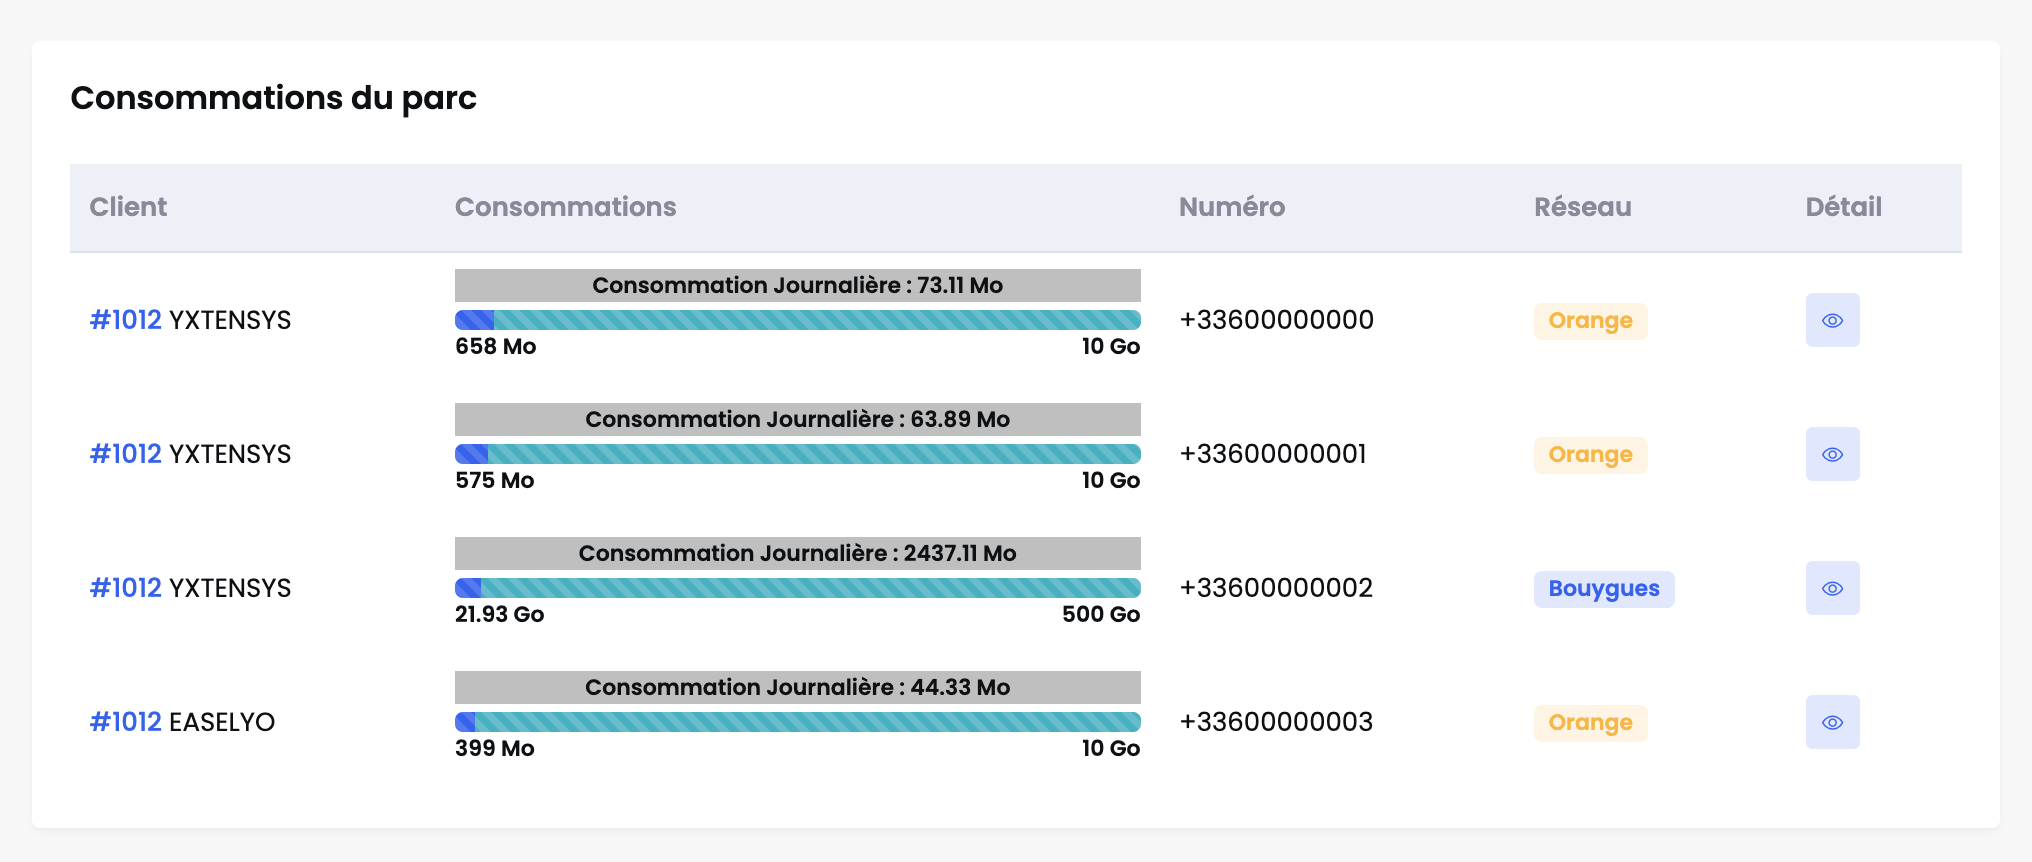The height and width of the screenshot is (862, 2032).
Task: Click Consommation Journalière 2437.11 Mo label
Action: (x=798, y=553)
